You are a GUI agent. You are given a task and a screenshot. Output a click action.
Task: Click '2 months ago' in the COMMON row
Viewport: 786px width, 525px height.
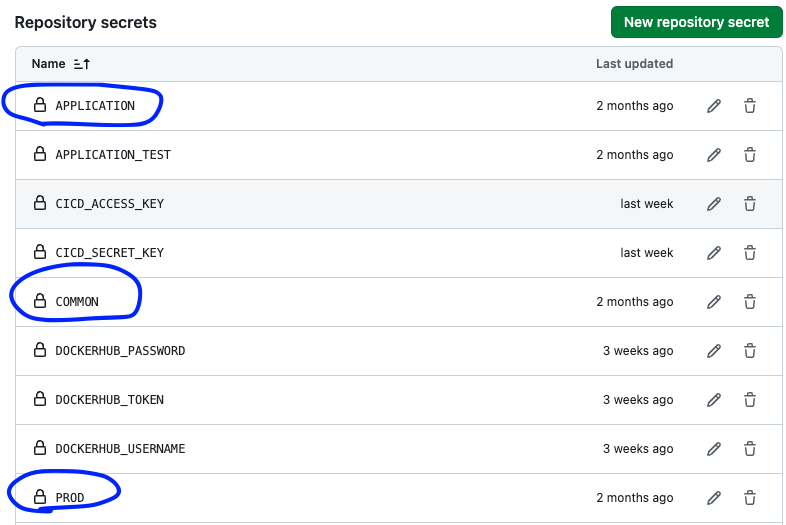pyautogui.click(x=635, y=302)
